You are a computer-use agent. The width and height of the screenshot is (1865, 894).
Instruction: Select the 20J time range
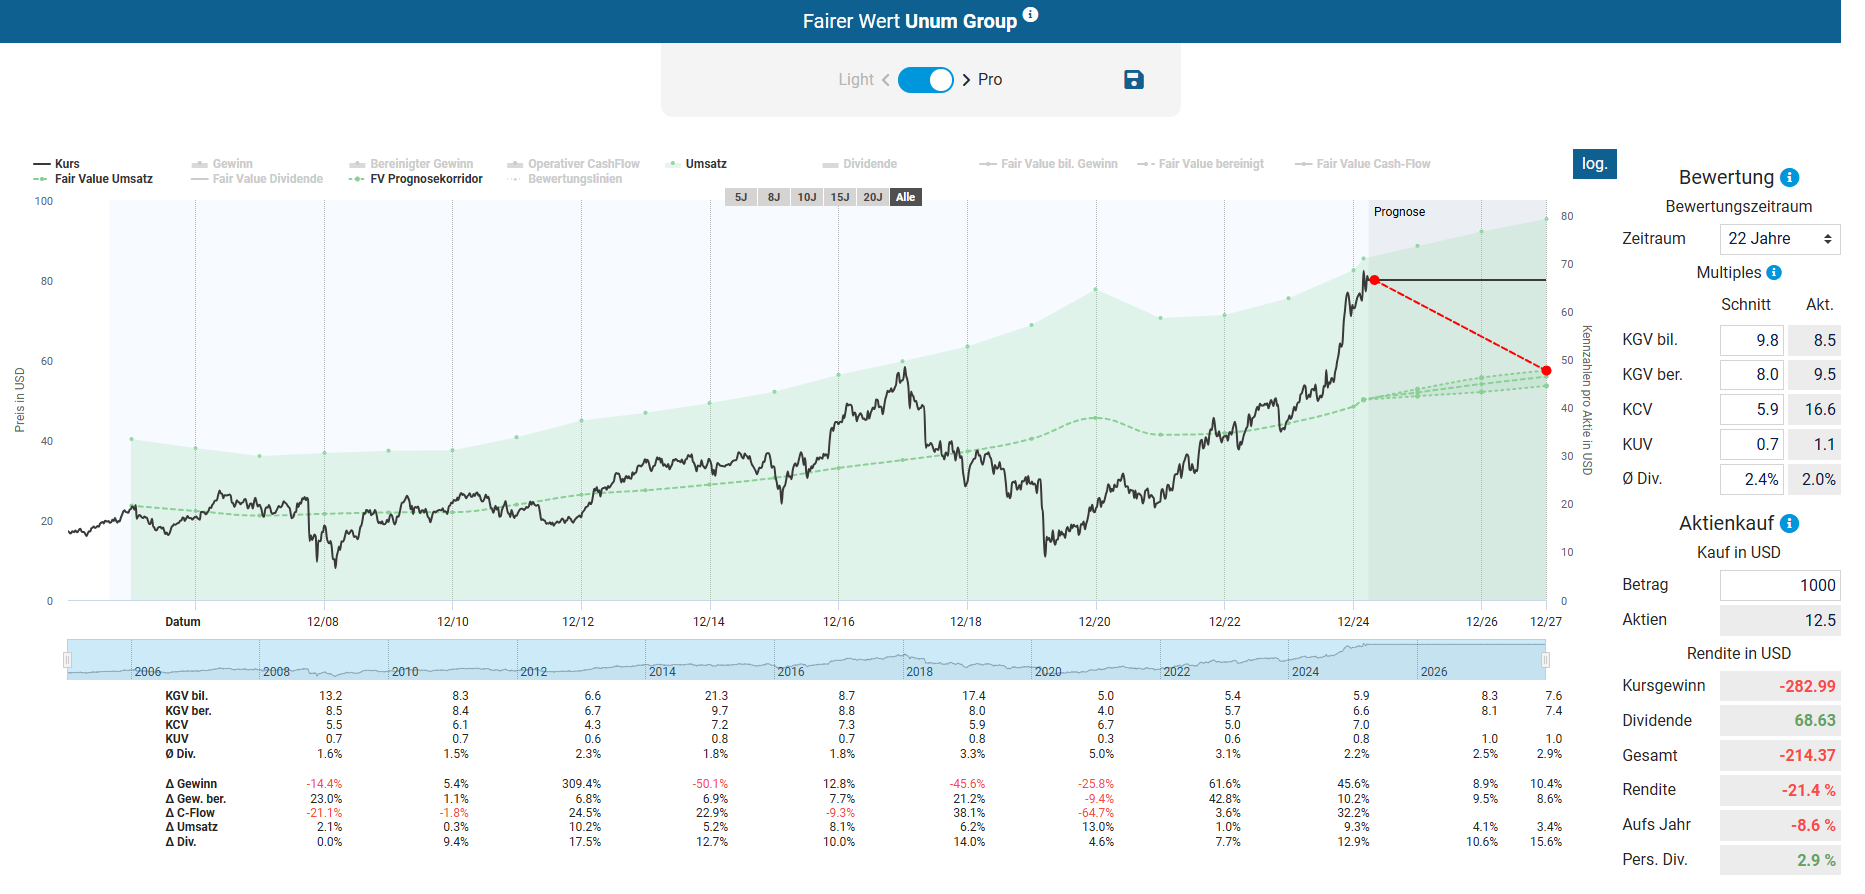click(x=872, y=198)
